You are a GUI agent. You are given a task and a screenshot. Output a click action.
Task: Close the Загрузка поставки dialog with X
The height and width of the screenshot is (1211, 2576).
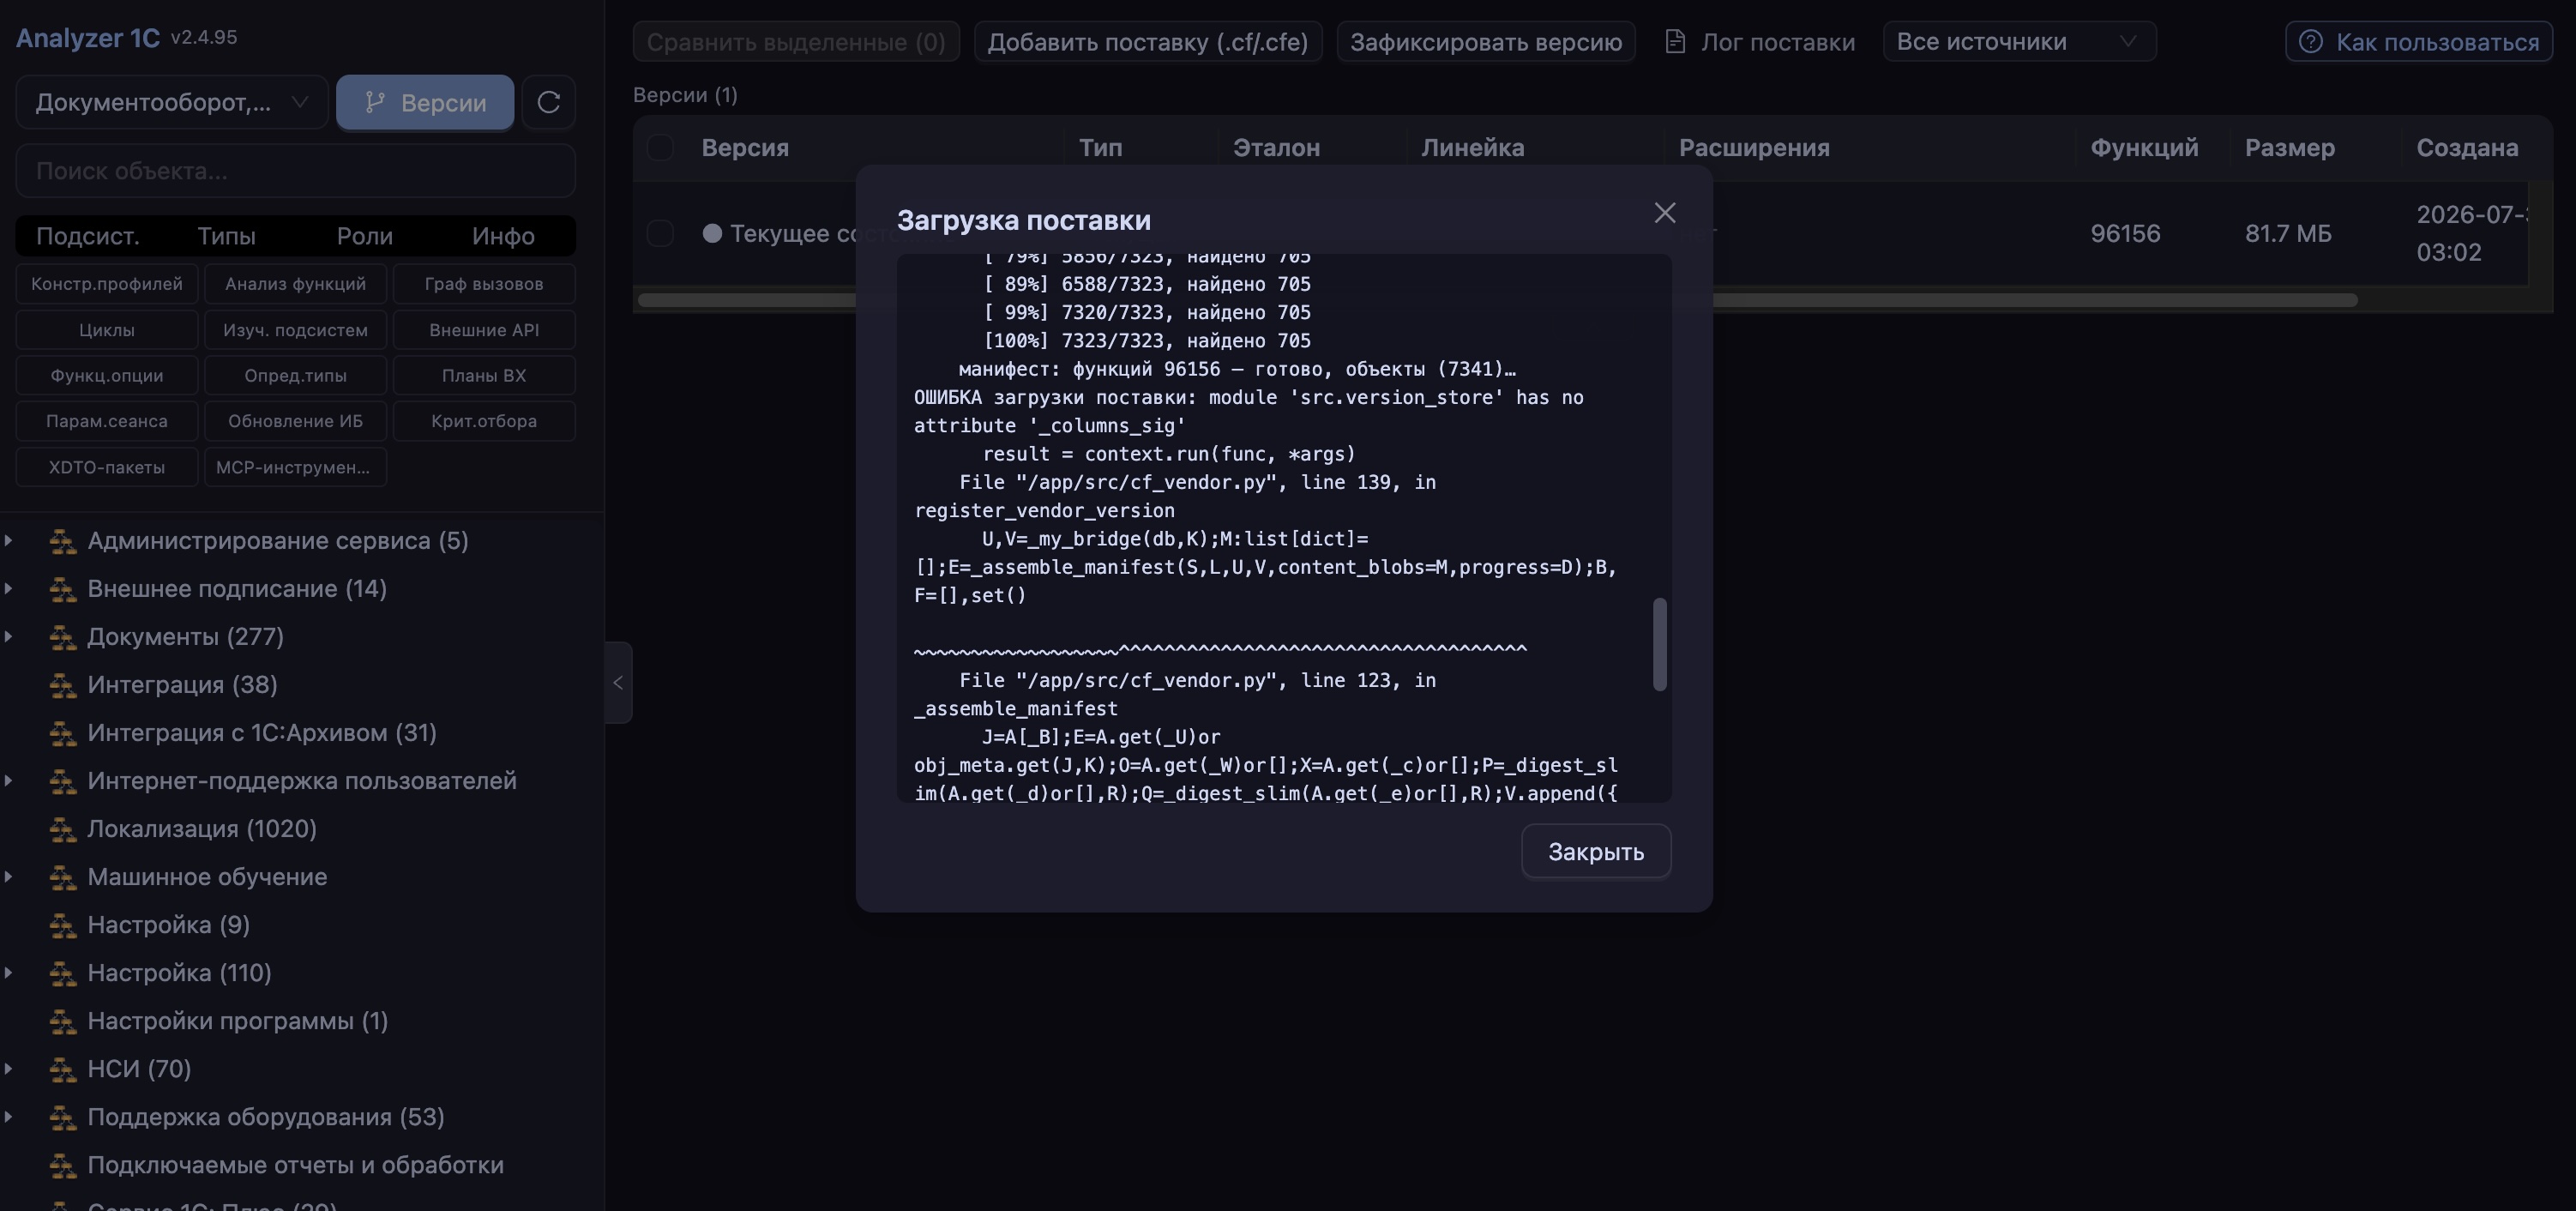pyautogui.click(x=1664, y=213)
